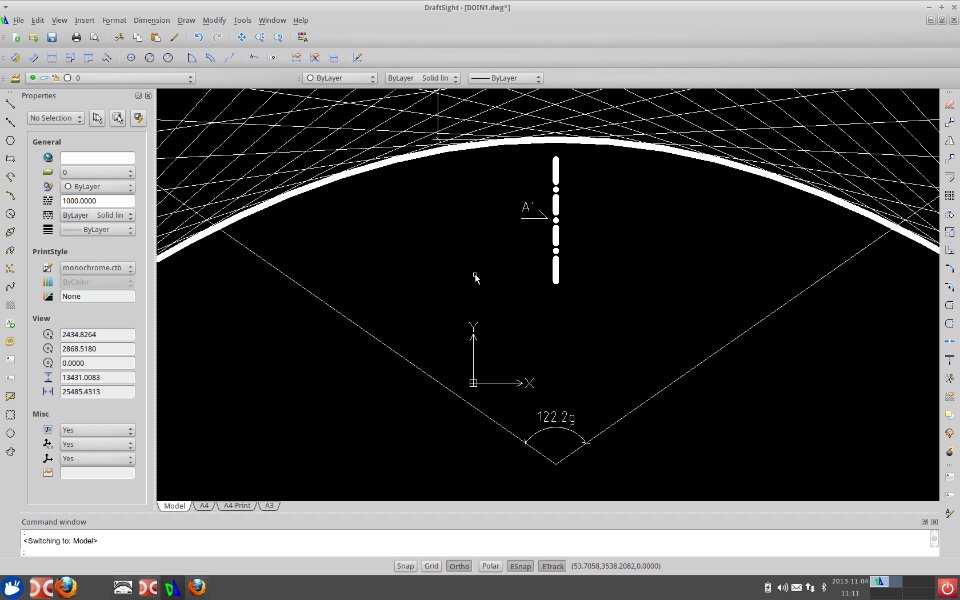The width and height of the screenshot is (960, 600).
Task: Open the ByLayer line color dropdown in toolbar
Action: [x=340, y=78]
